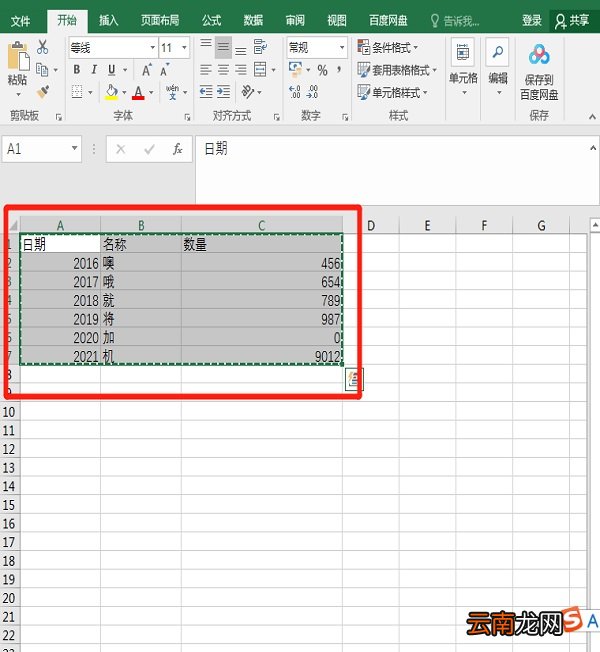Click 登录 to sign in
The image size is (600, 652).
tap(532, 20)
